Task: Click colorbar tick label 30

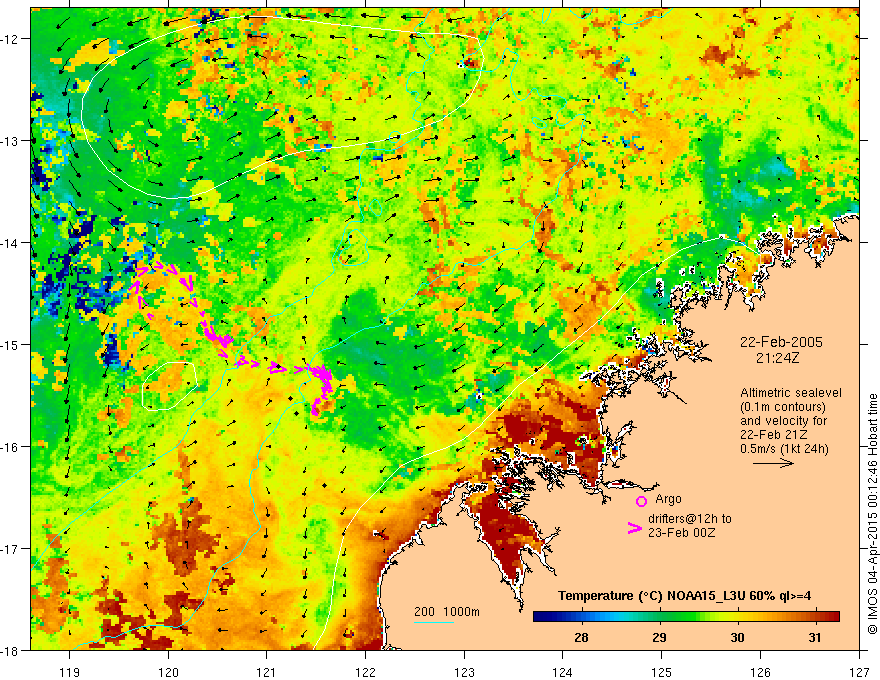Action: point(737,637)
